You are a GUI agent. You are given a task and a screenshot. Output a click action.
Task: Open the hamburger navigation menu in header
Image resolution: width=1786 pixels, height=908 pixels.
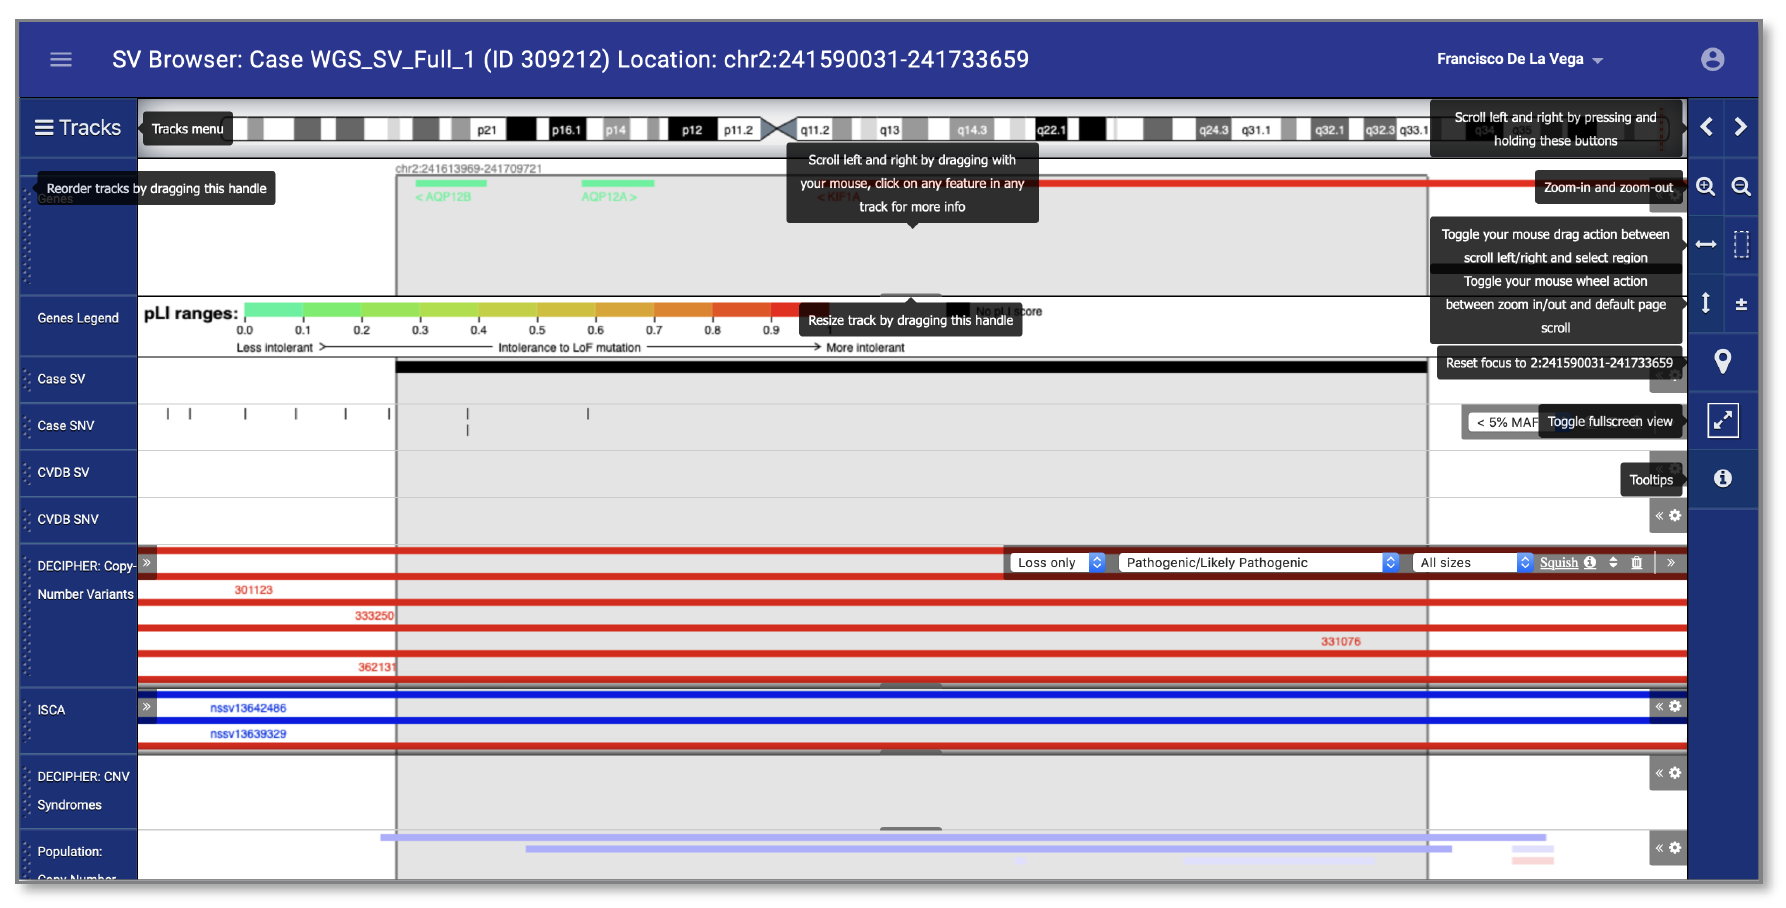(61, 60)
